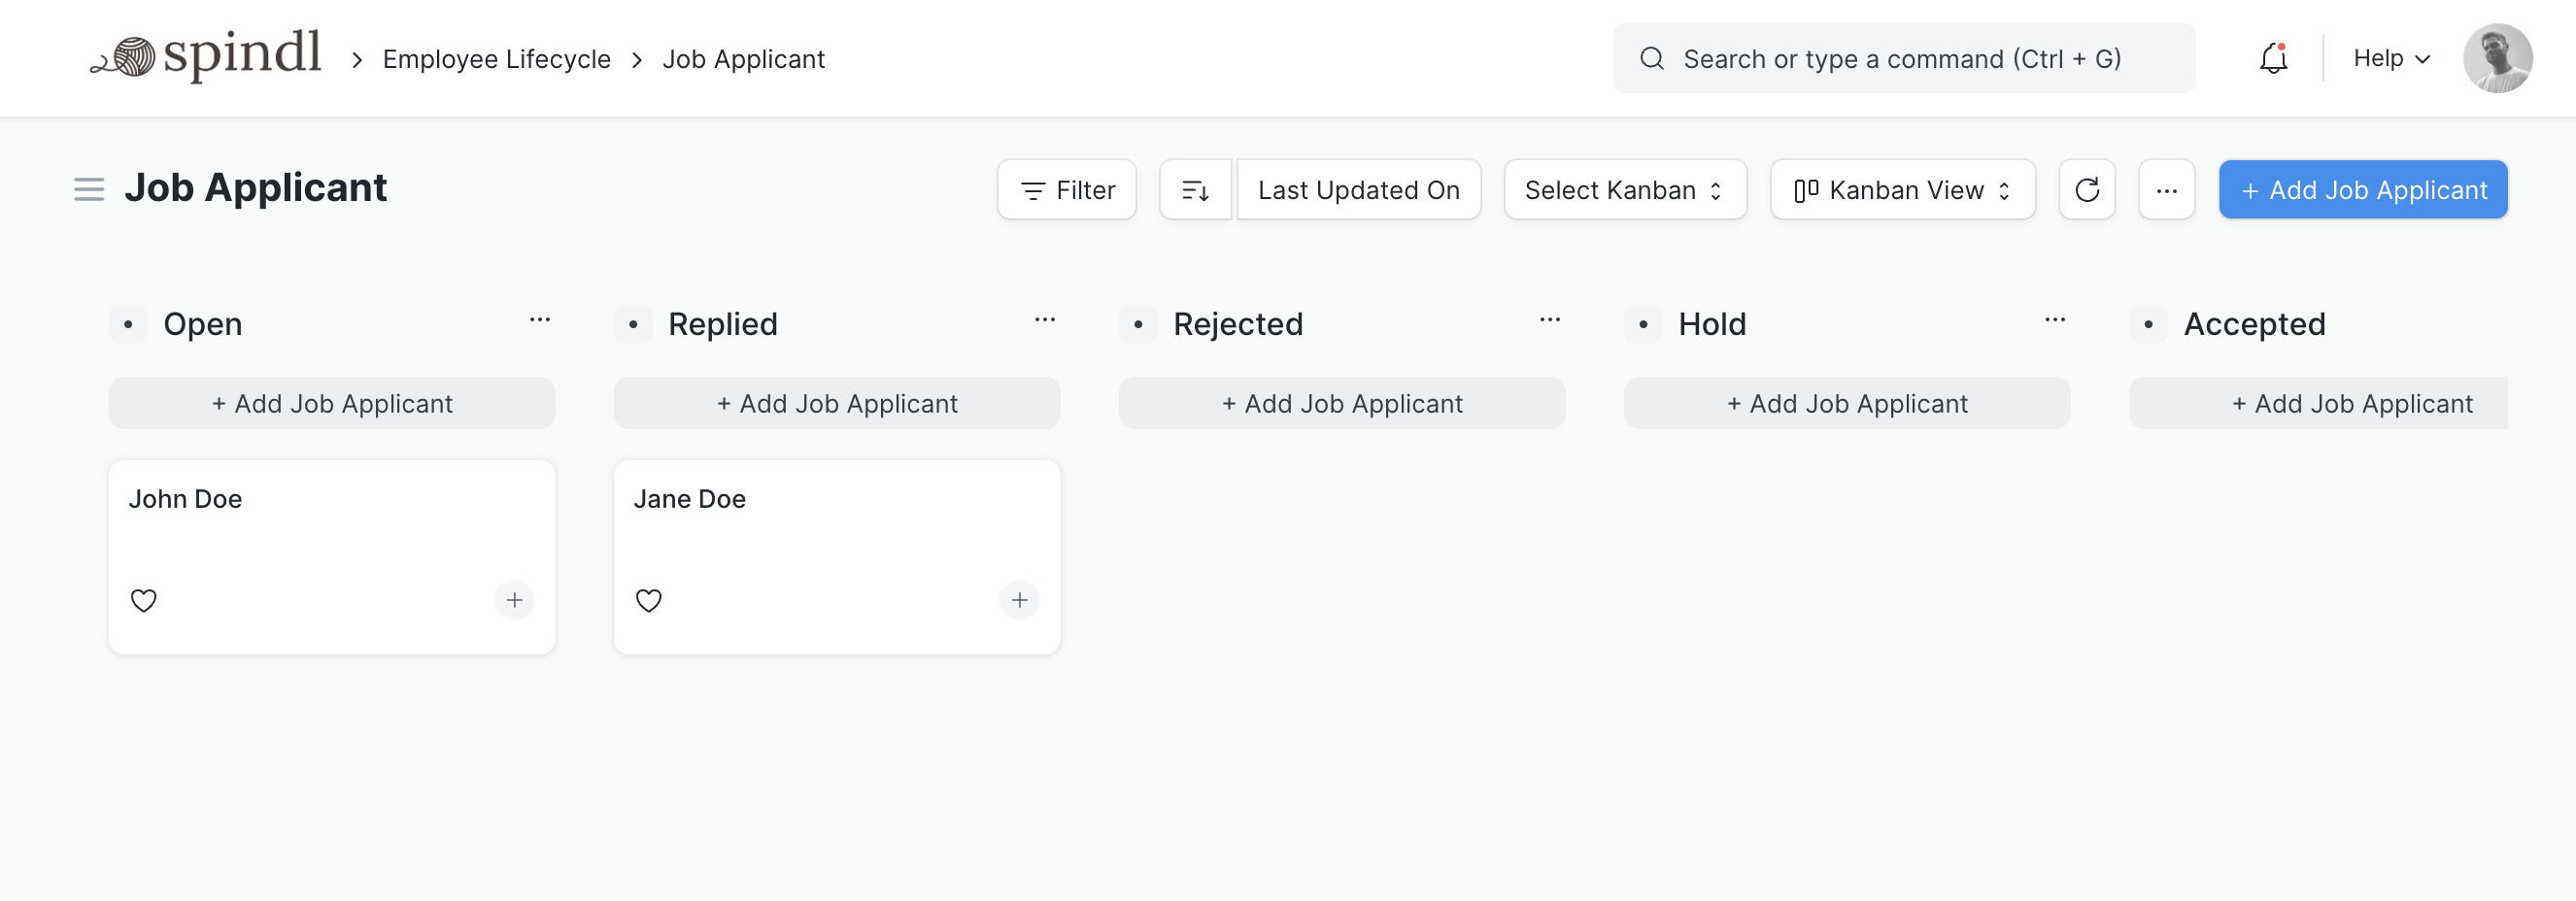Viewport: 2576px width, 901px height.
Task: Open the user avatar menu
Action: pos(2497,58)
